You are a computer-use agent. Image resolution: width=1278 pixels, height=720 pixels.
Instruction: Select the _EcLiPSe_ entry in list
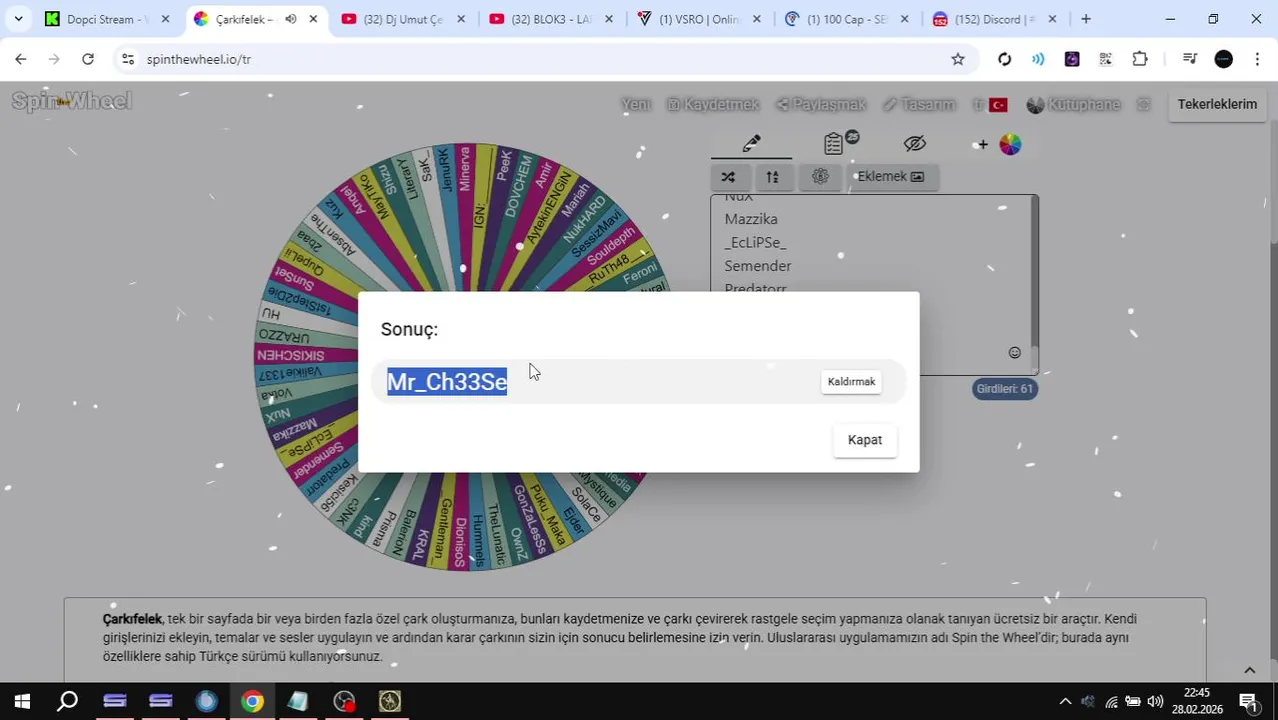(x=755, y=243)
